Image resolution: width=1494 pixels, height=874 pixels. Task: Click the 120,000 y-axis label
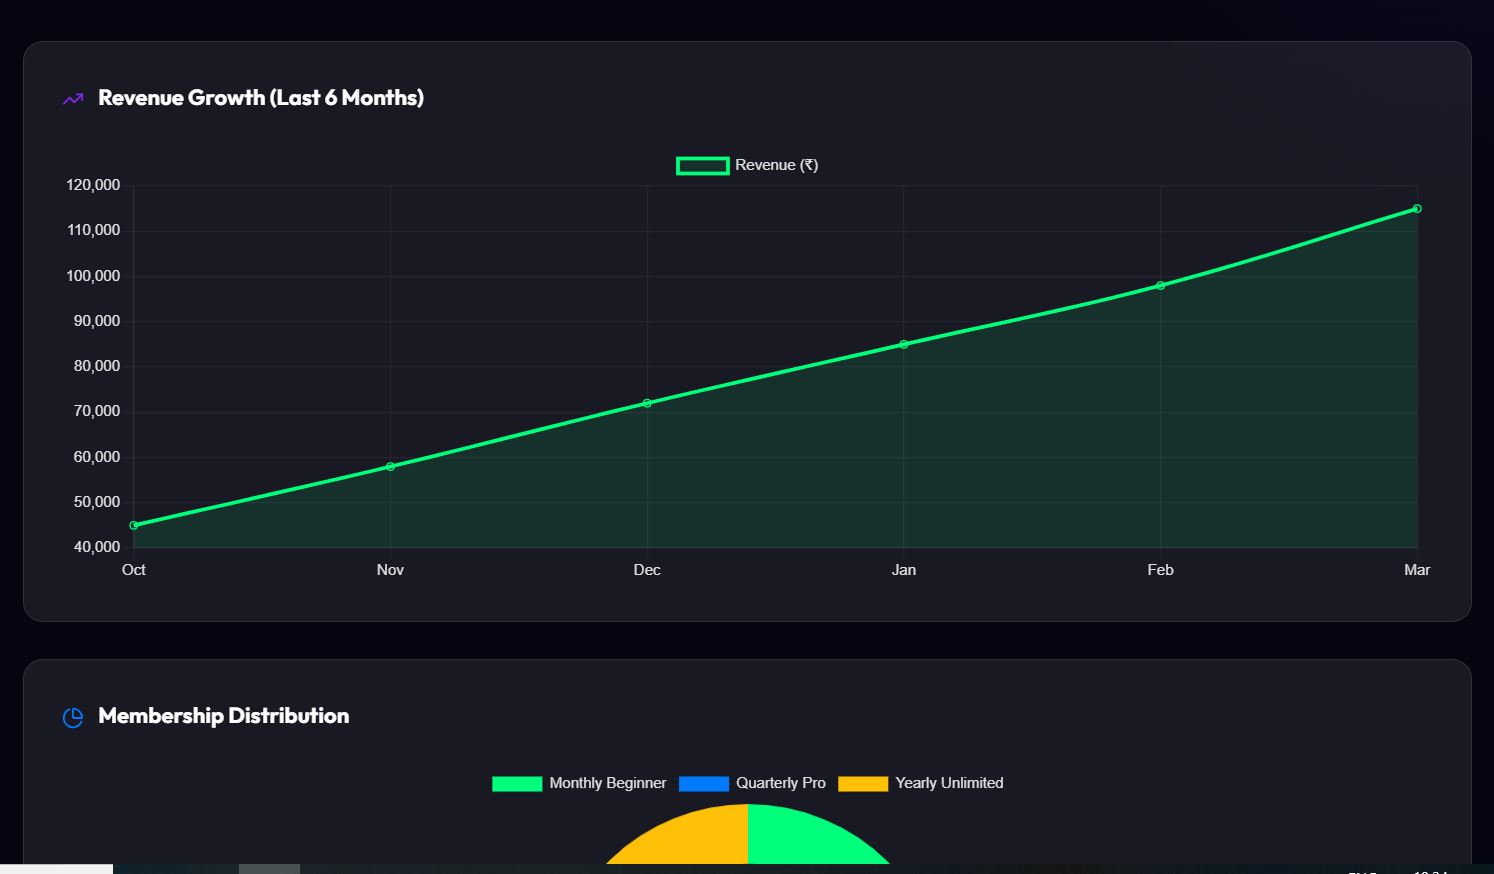tap(93, 185)
